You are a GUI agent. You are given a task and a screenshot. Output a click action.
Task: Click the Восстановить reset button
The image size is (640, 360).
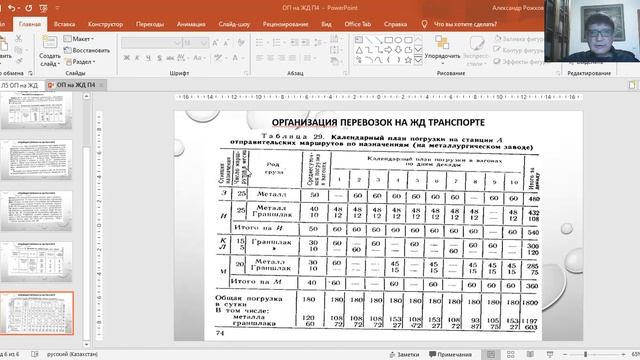click(87, 50)
